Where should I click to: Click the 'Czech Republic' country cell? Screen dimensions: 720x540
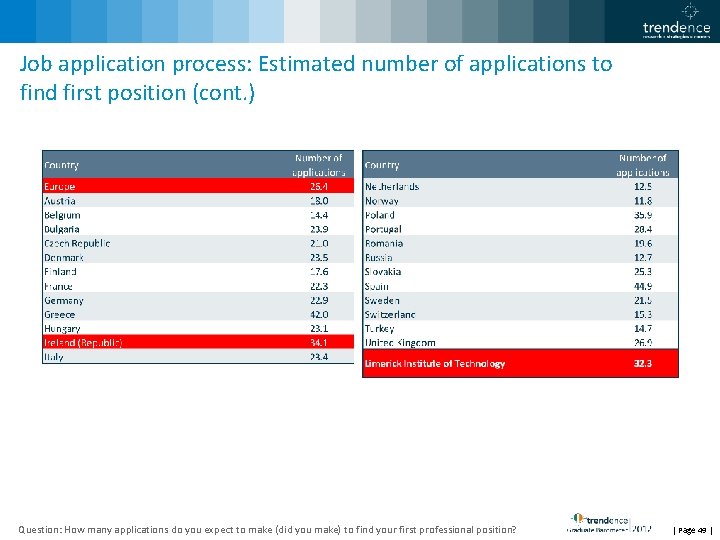coord(77,243)
